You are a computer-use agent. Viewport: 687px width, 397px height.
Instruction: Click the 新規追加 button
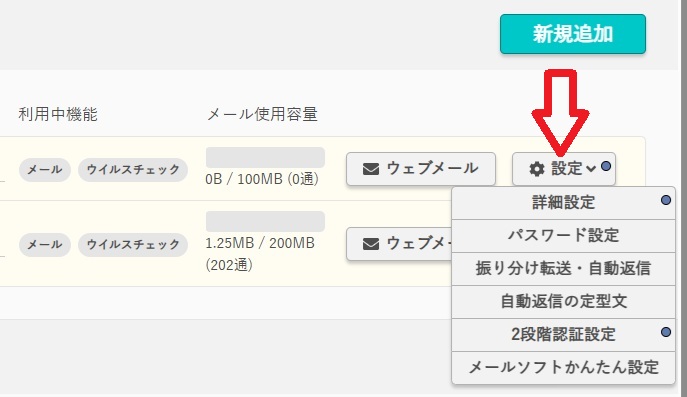point(573,34)
